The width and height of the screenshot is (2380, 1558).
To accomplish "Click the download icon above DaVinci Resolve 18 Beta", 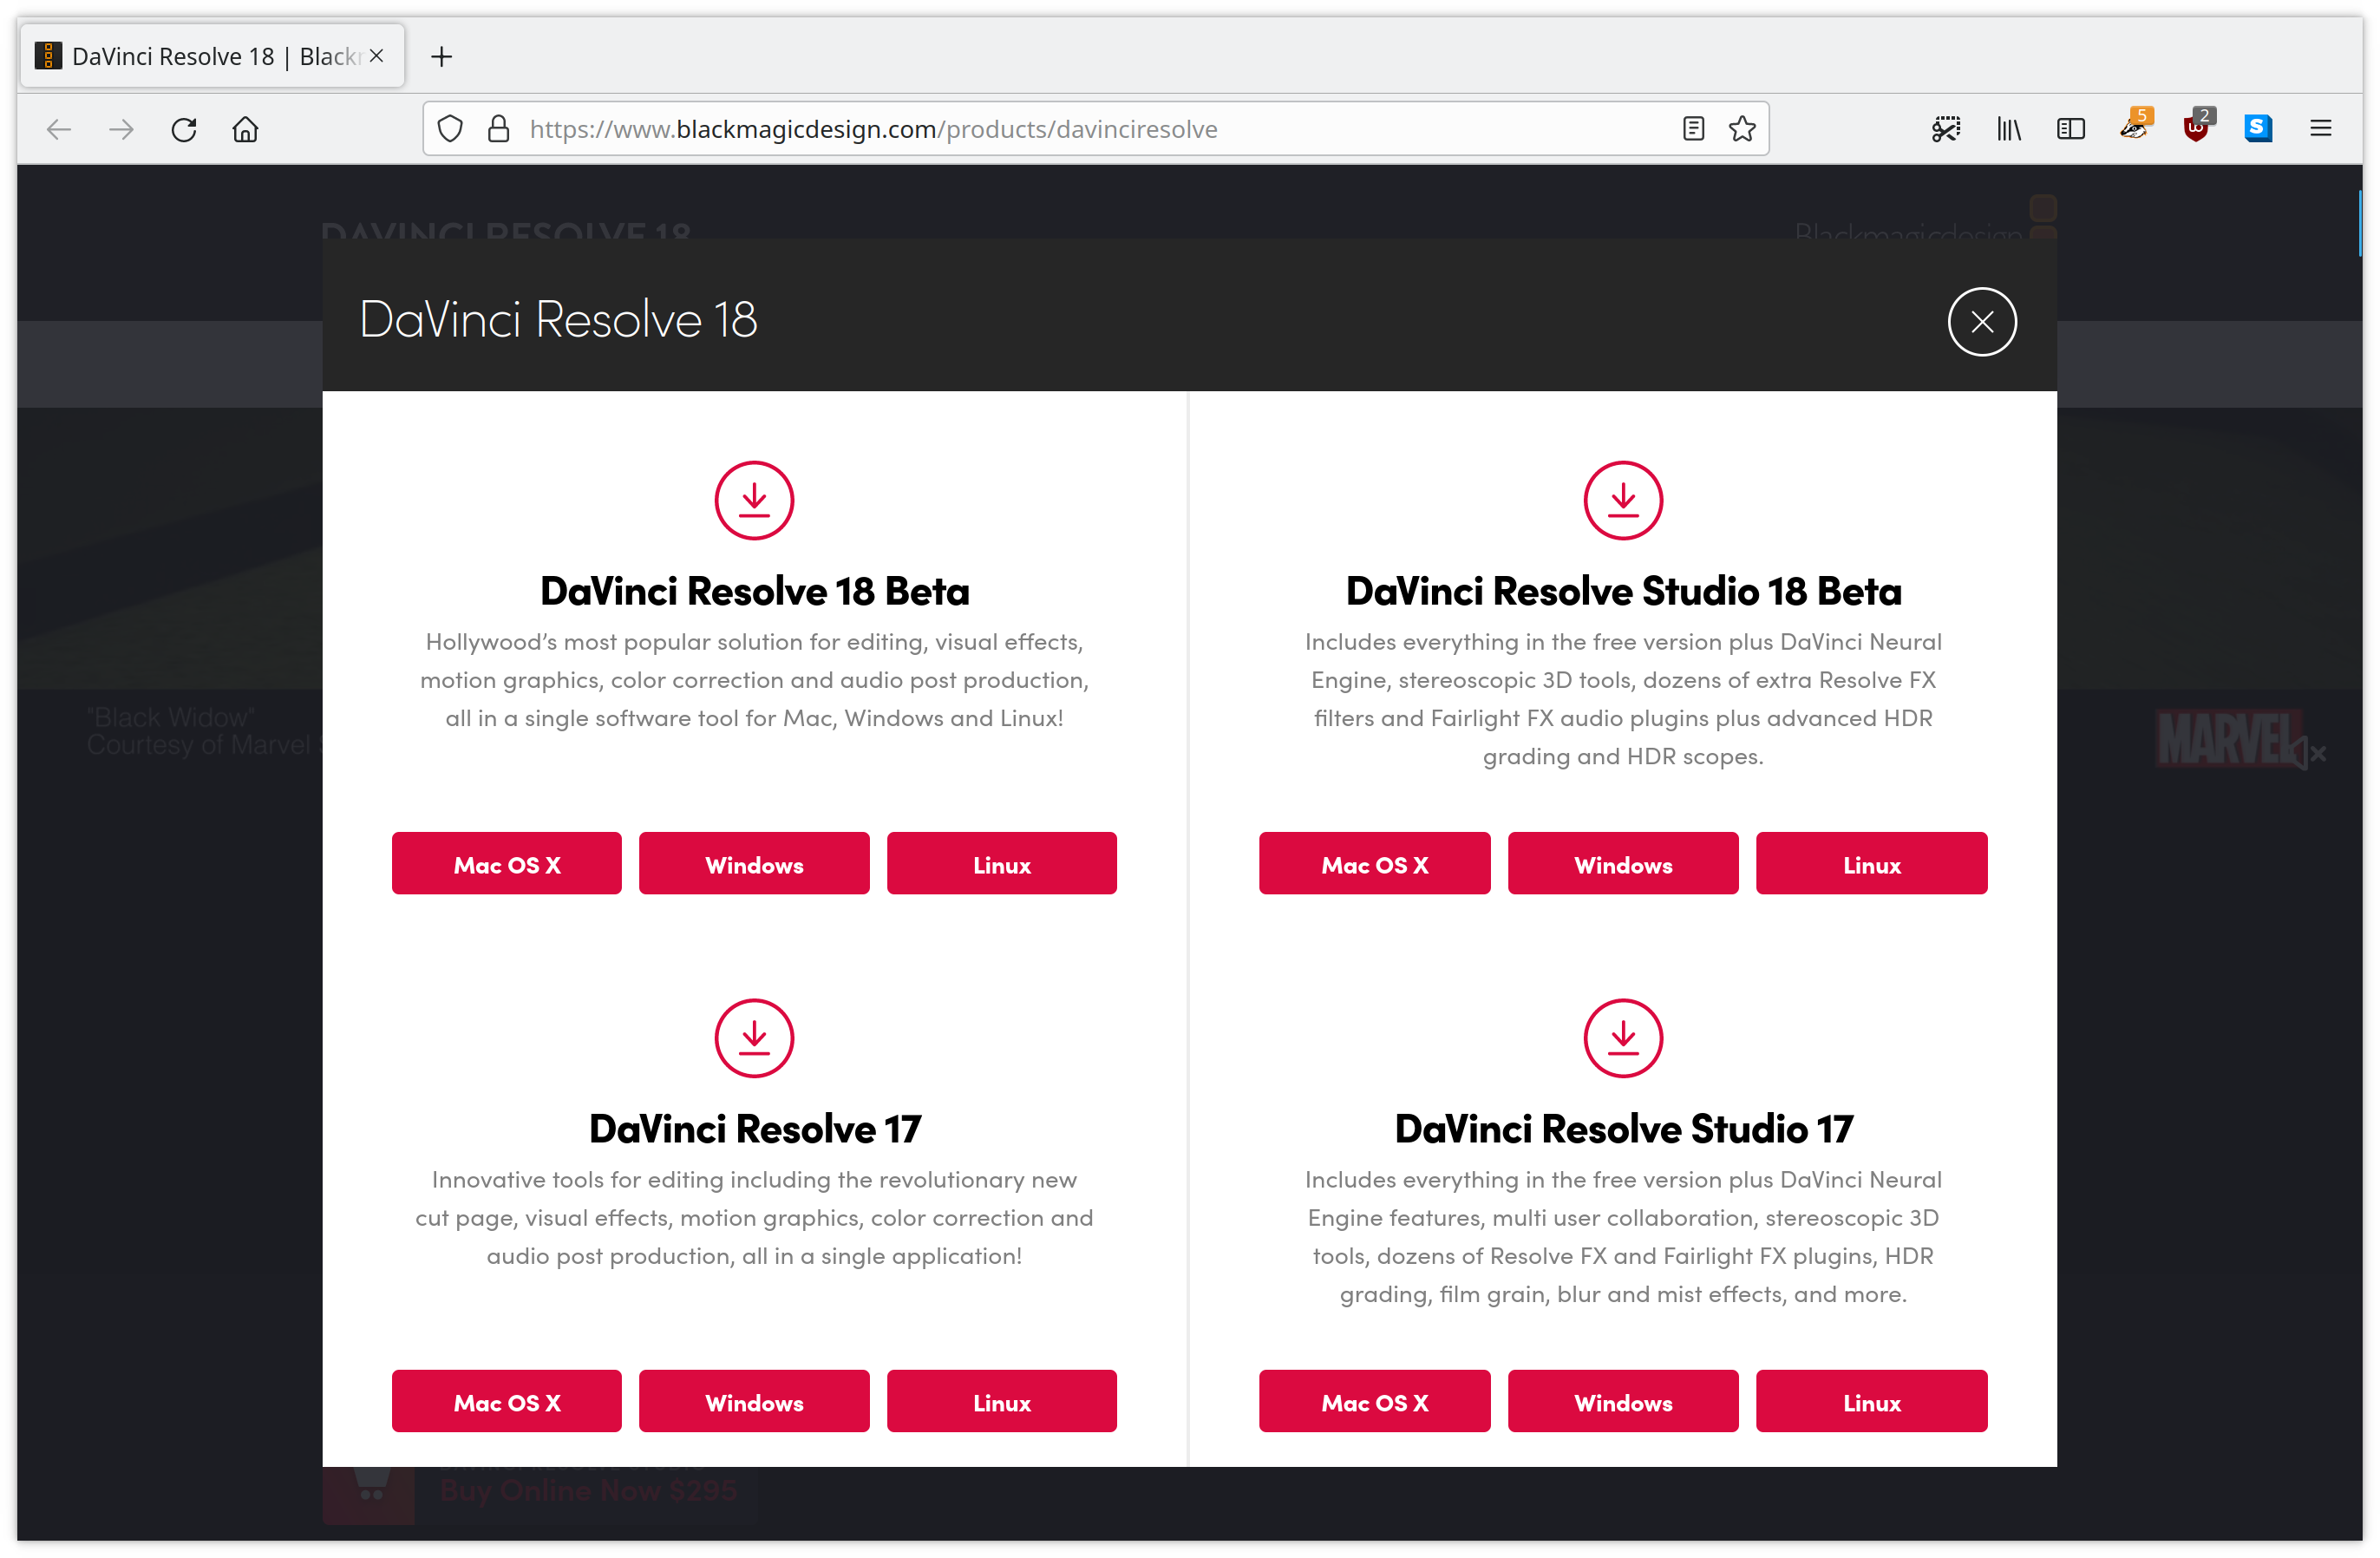I will pyautogui.click(x=754, y=500).
